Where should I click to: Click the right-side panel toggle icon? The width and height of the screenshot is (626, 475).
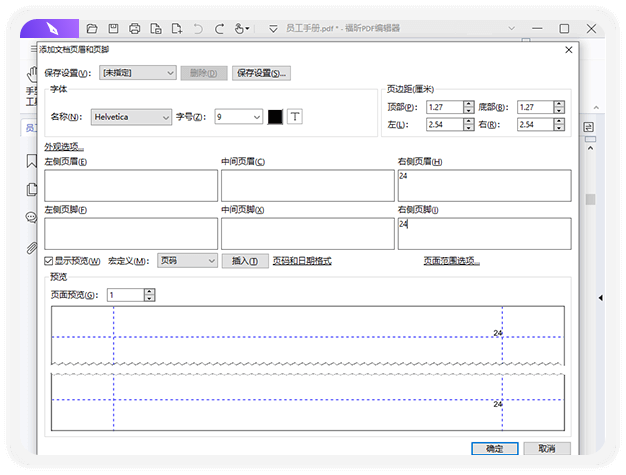click(x=588, y=127)
